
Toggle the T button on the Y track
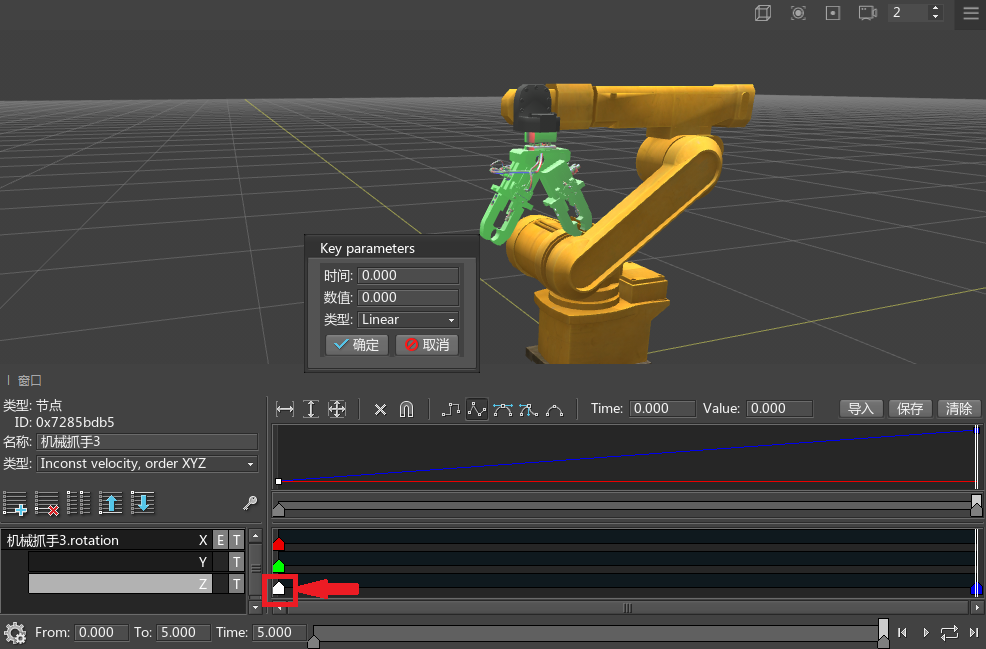coord(236,562)
